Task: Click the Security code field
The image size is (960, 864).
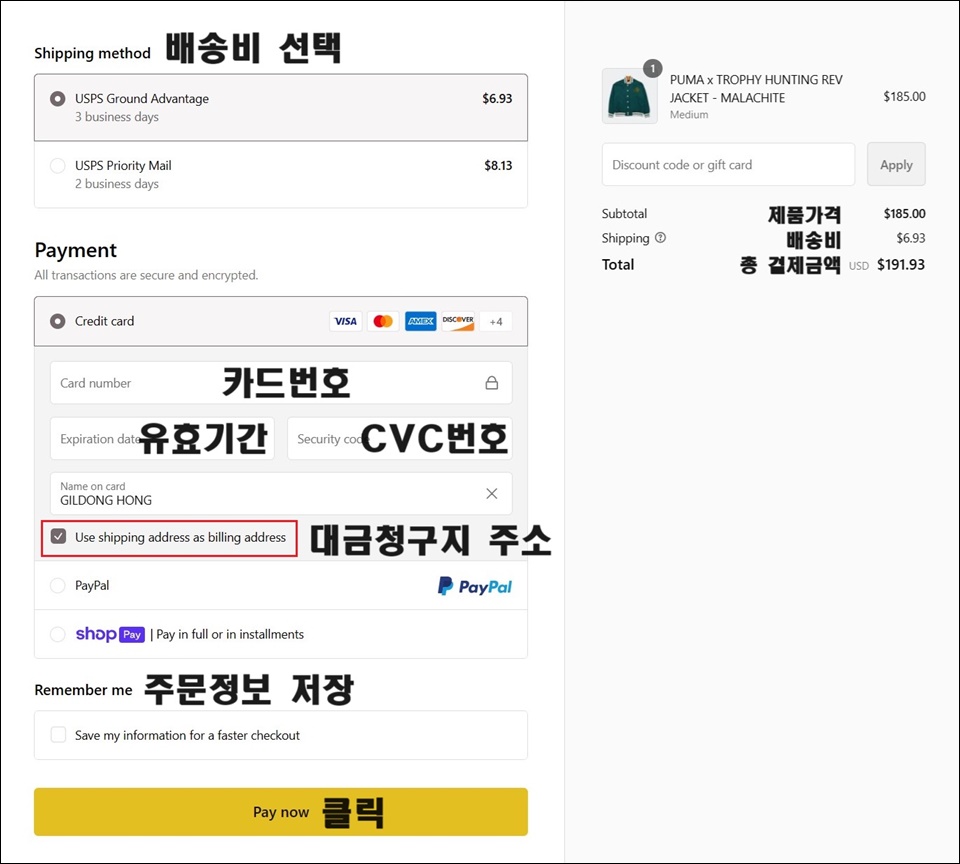Action: pyautogui.click(x=400, y=438)
